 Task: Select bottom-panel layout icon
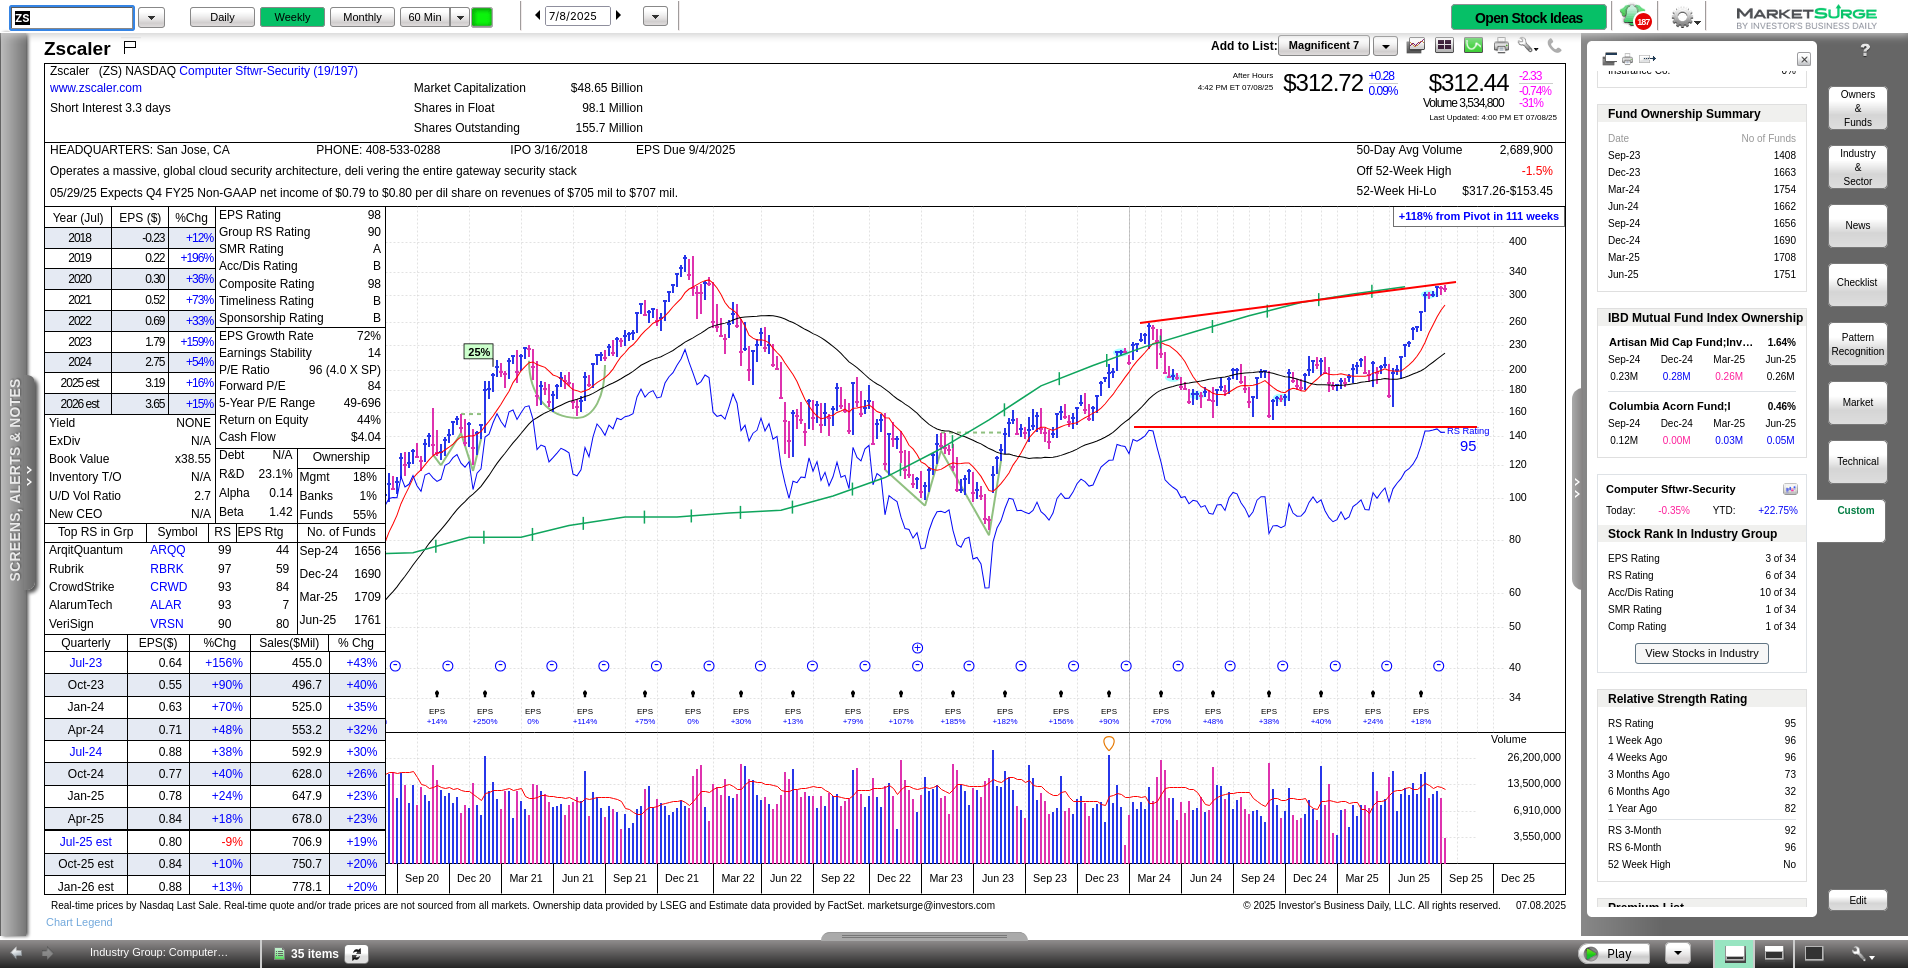click(1735, 954)
